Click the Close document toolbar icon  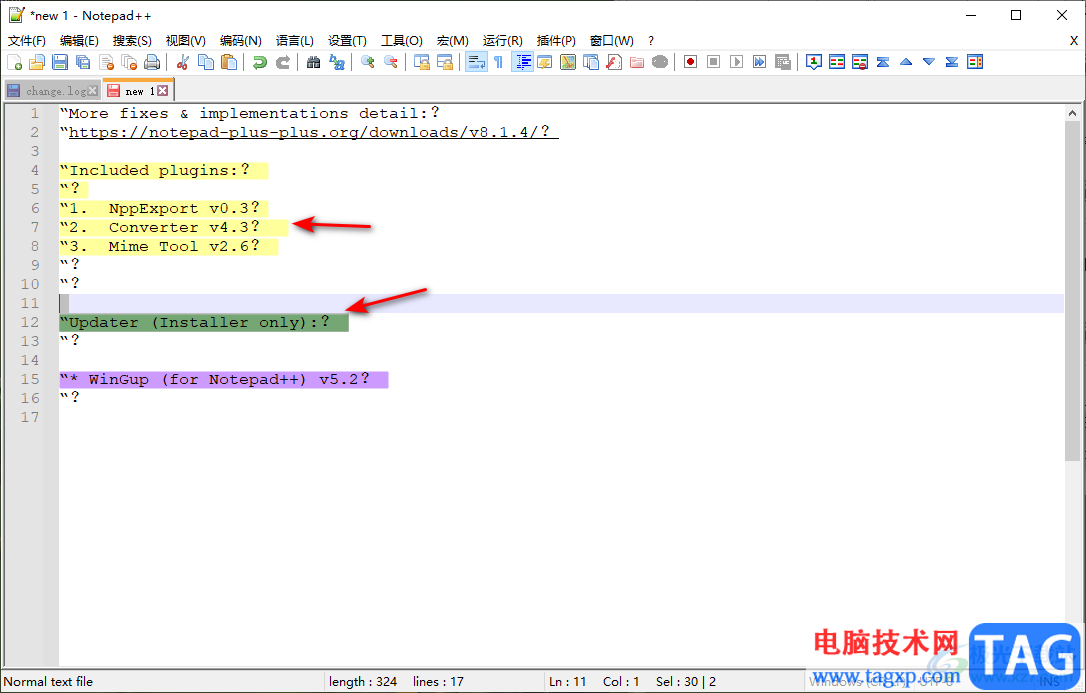pyautogui.click(x=107, y=62)
